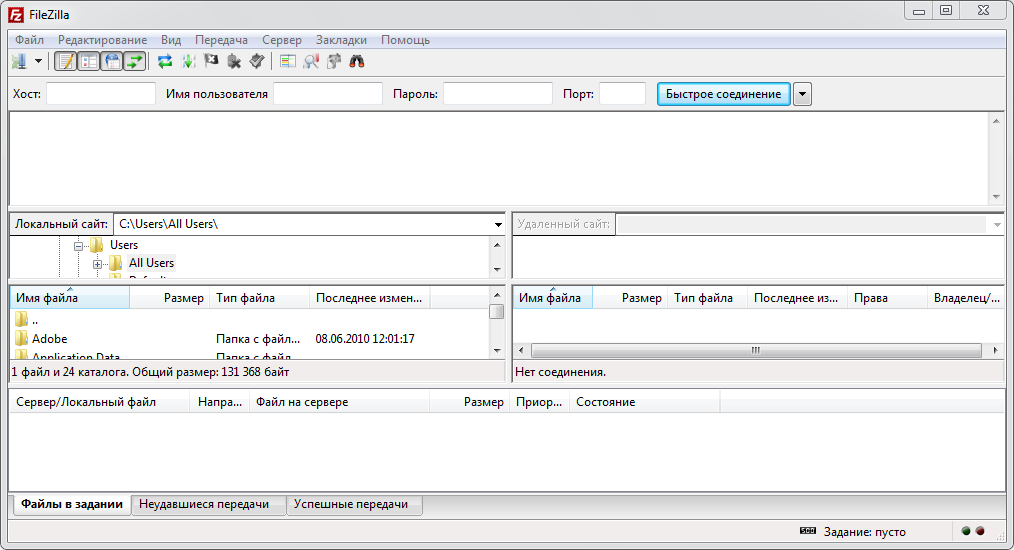The height and width of the screenshot is (550, 1014).
Task: Open the Вид menu
Action: pos(171,40)
